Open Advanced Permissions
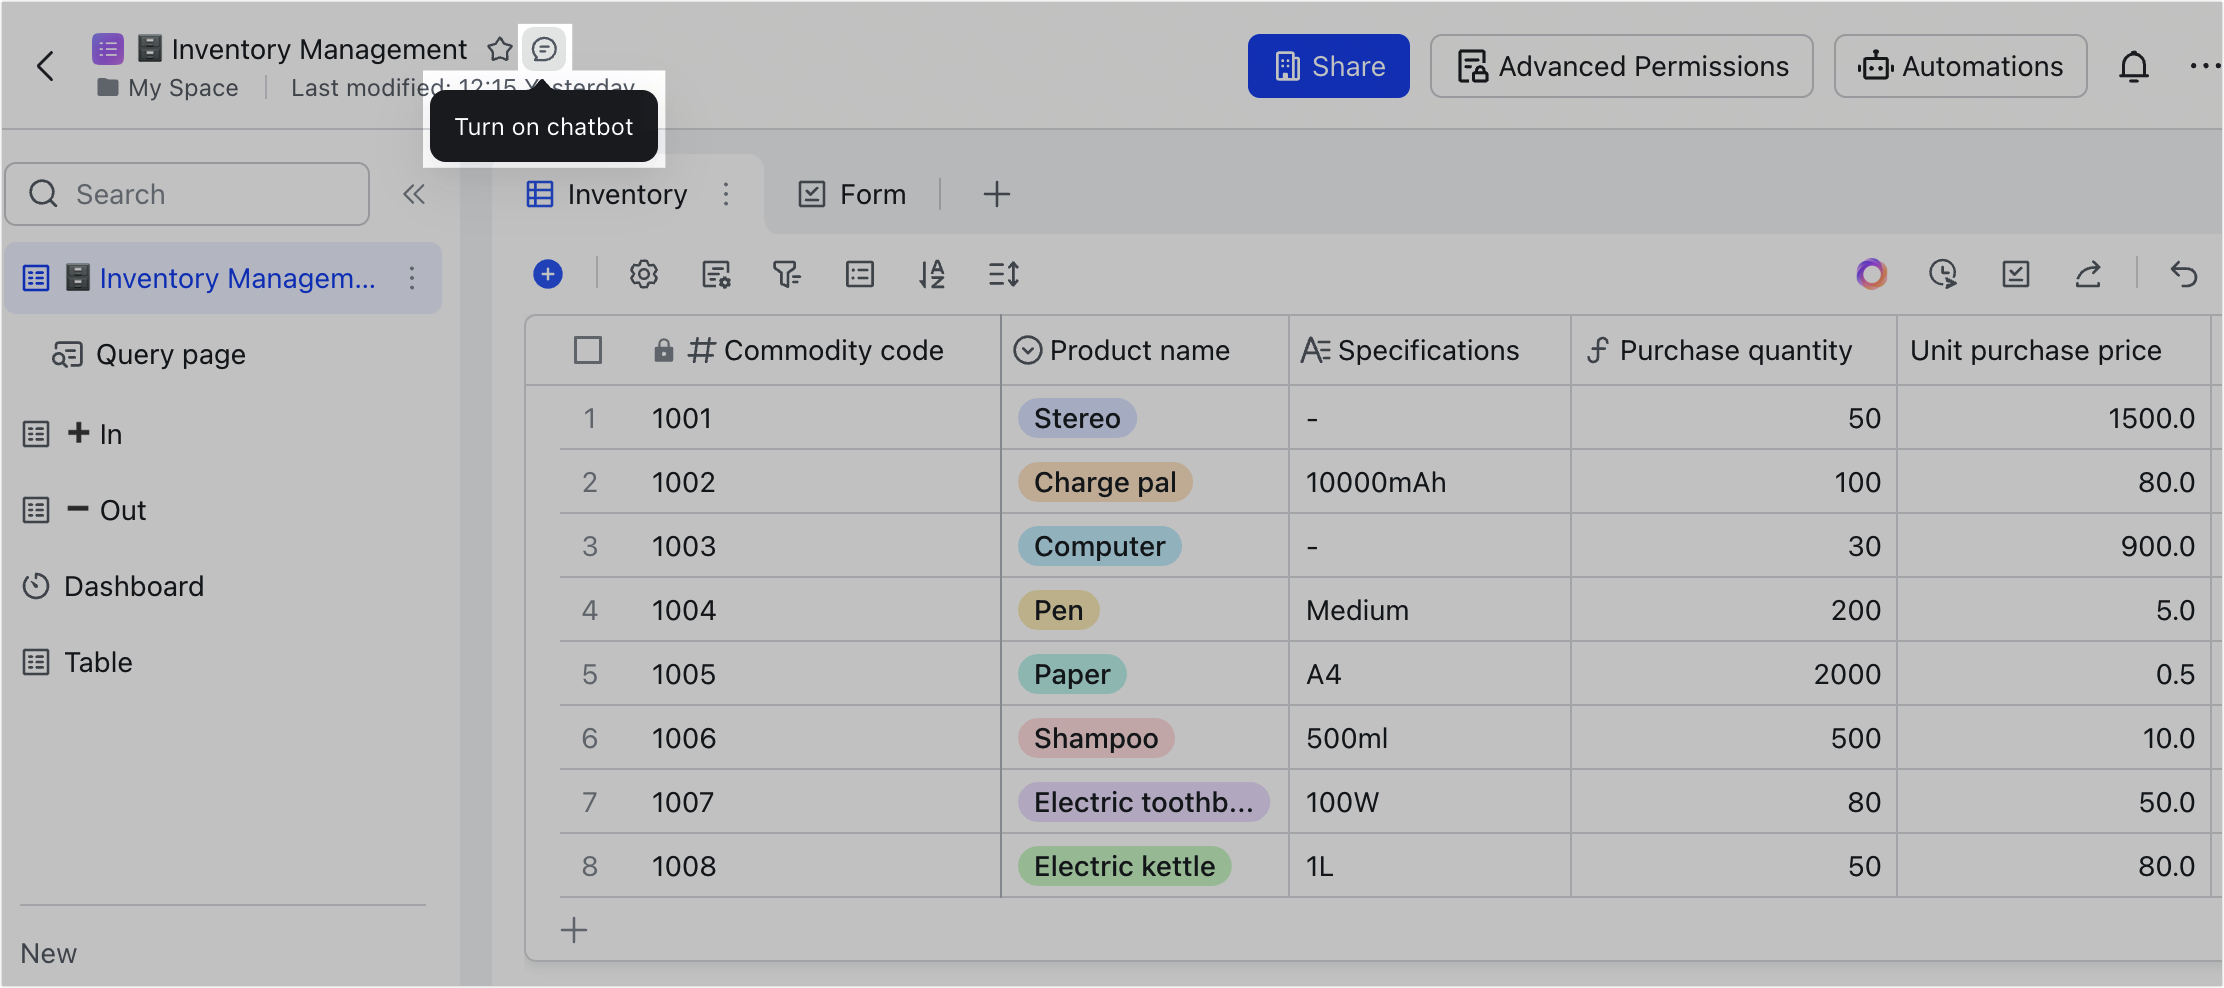The image size is (2224, 988). [x=1621, y=67]
